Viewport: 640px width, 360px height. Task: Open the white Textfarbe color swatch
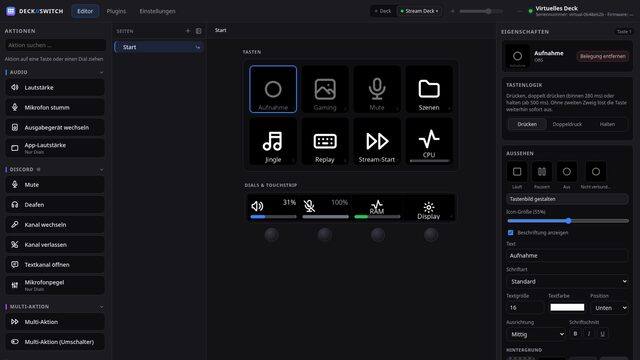click(x=567, y=307)
